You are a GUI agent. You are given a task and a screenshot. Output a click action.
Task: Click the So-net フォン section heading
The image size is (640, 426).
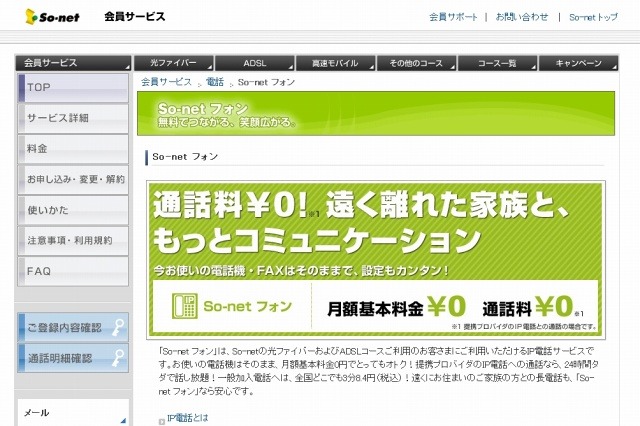(185, 157)
